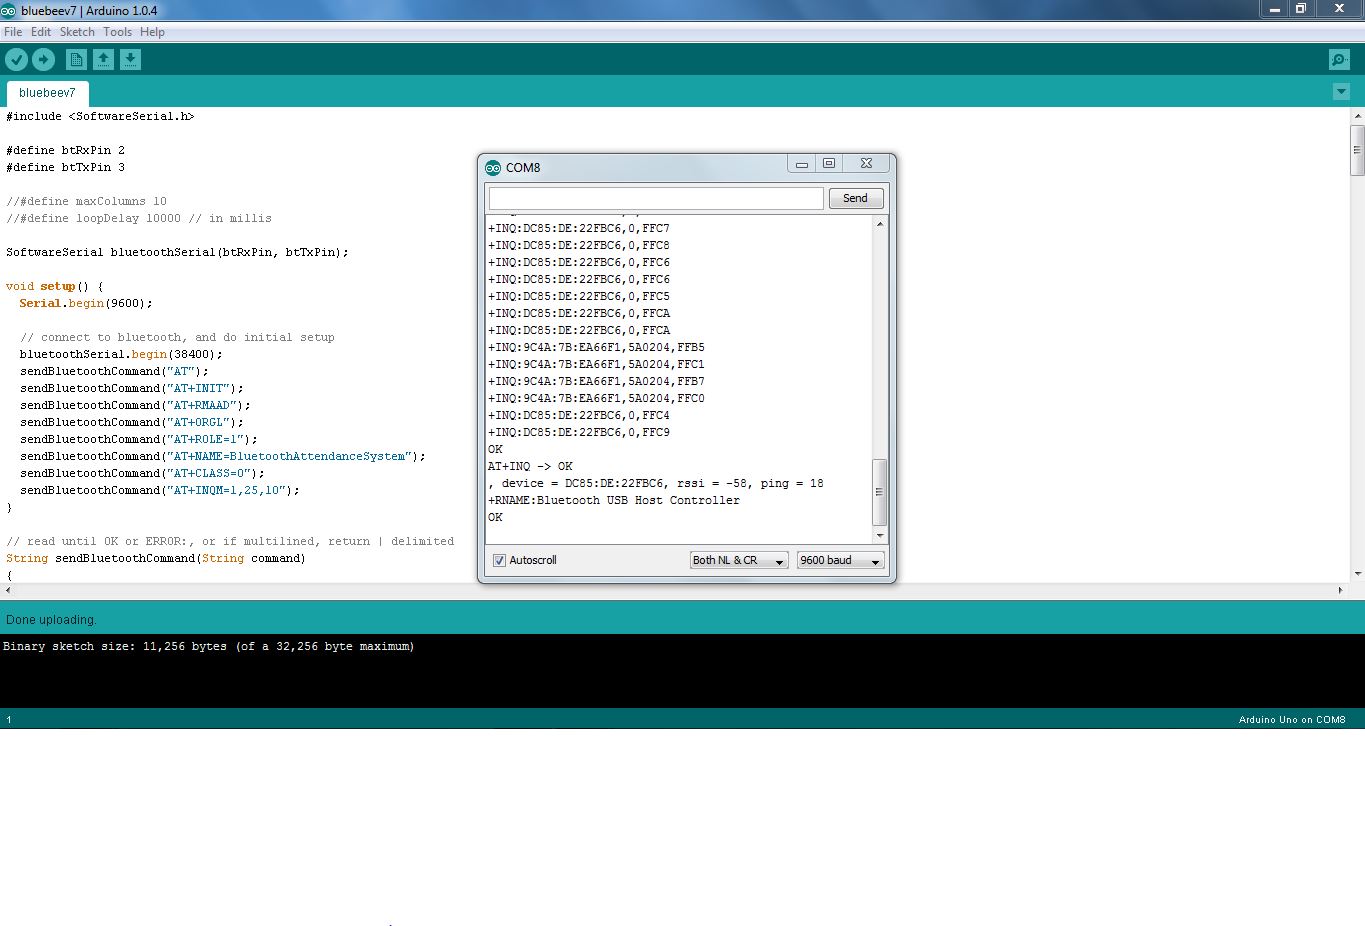Click the 'Done uploading.' status message
This screenshot has height=926, width=1365.
click(x=51, y=620)
